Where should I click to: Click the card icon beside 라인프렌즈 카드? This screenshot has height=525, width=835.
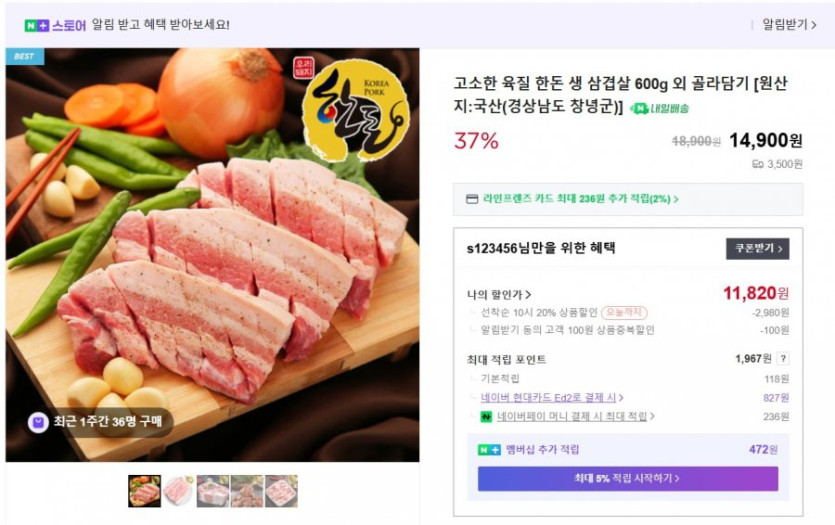[472, 199]
